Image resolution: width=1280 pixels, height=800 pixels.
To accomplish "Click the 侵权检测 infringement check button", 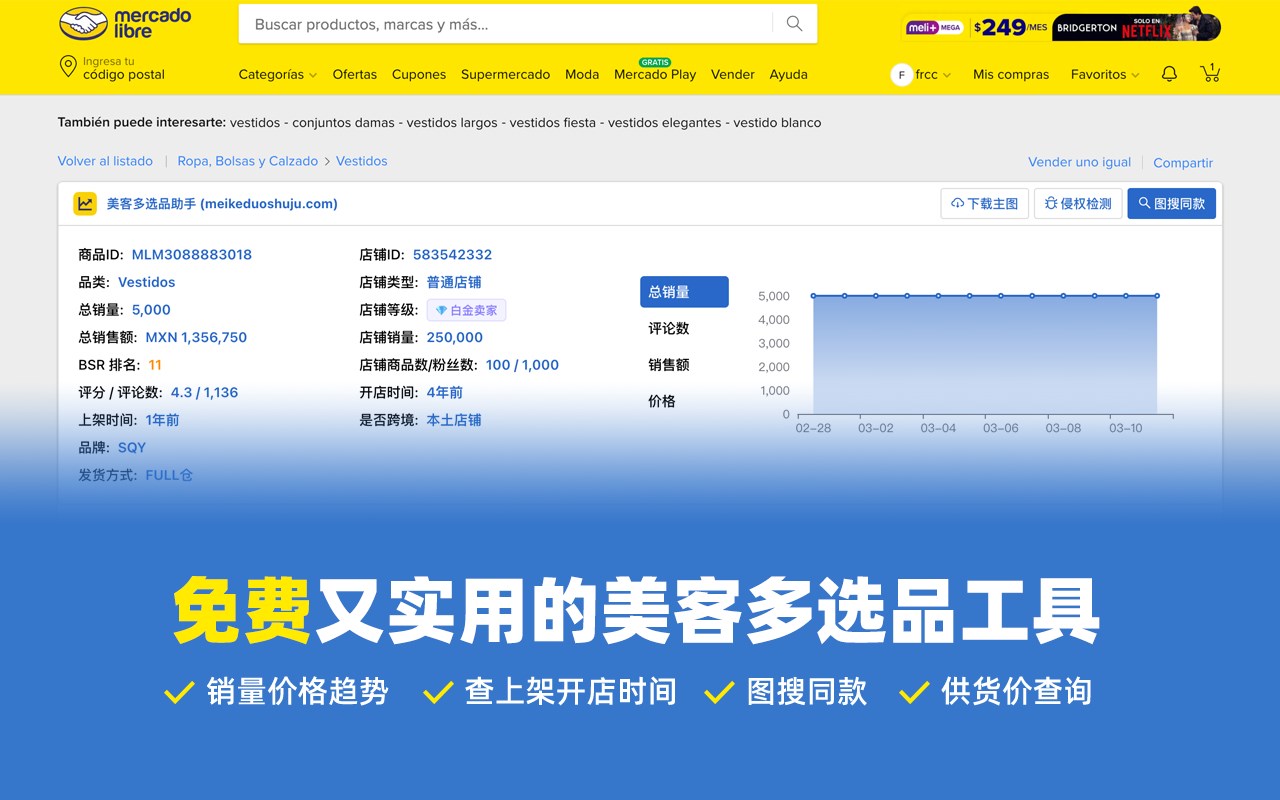I will 1078,203.
